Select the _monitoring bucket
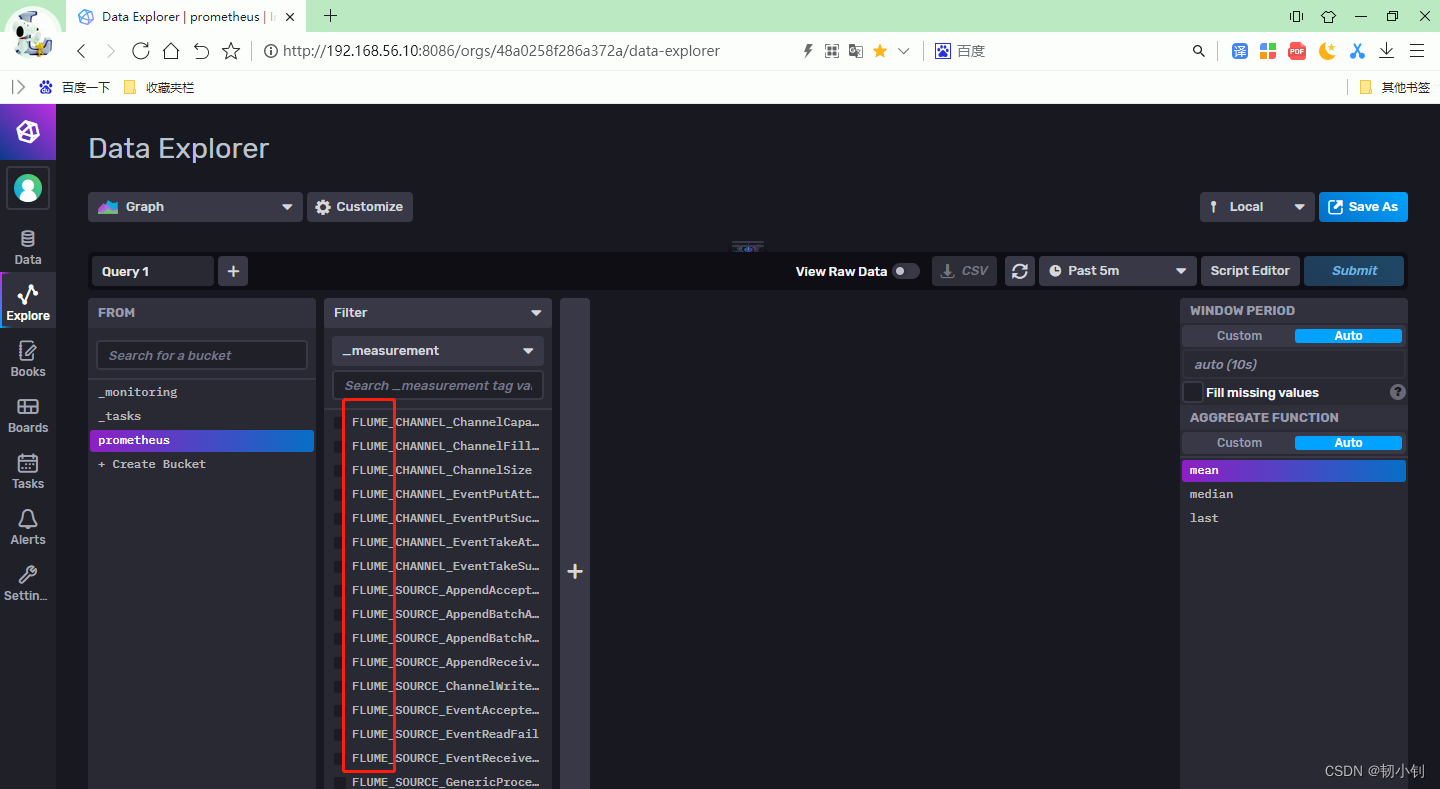The width and height of the screenshot is (1440, 789). (x=202, y=392)
